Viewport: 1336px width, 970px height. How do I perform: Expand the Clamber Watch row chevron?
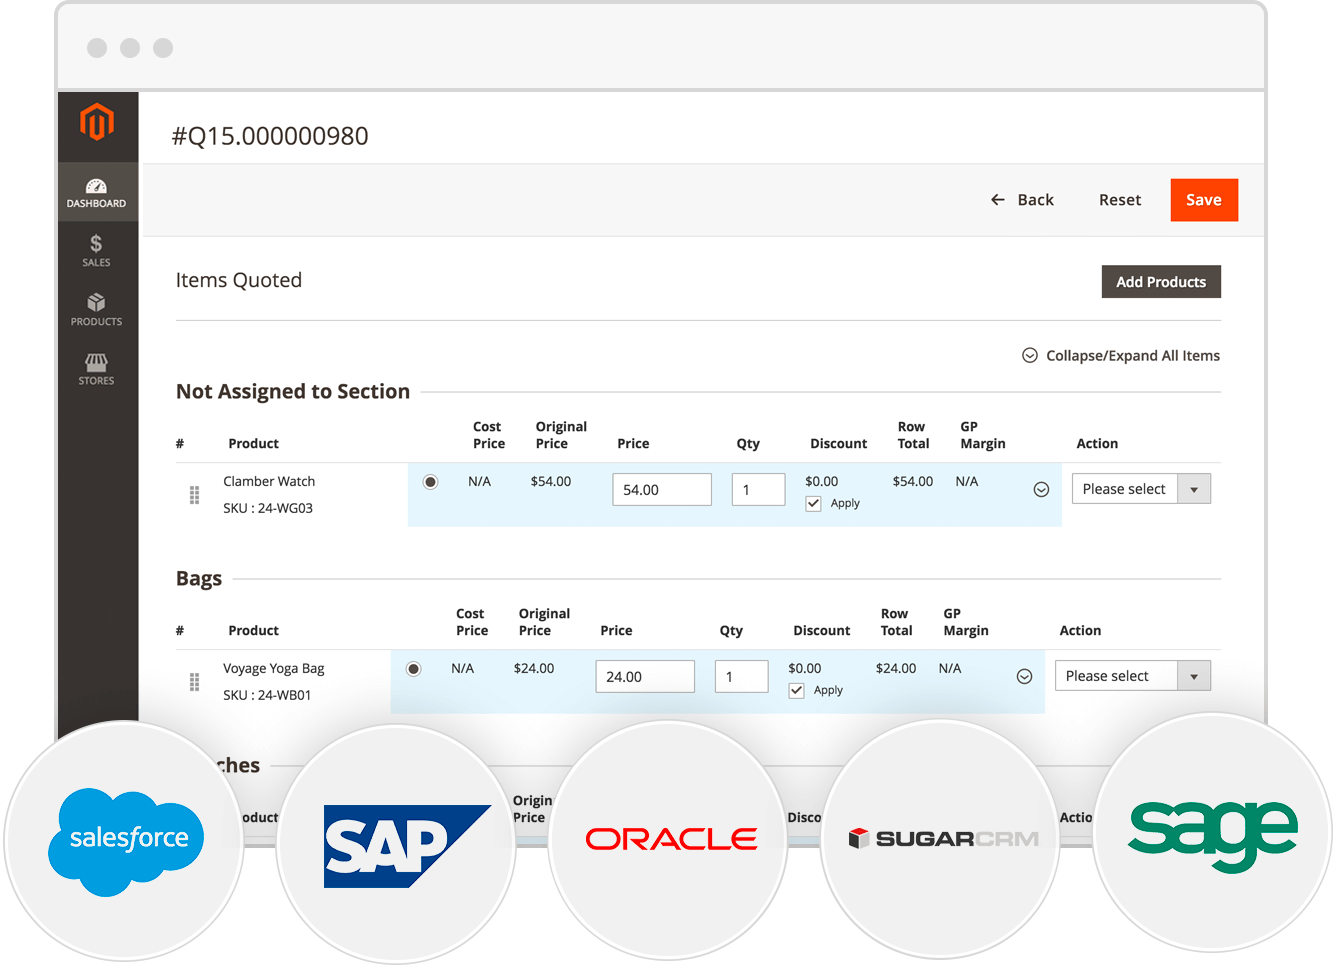[1041, 490]
